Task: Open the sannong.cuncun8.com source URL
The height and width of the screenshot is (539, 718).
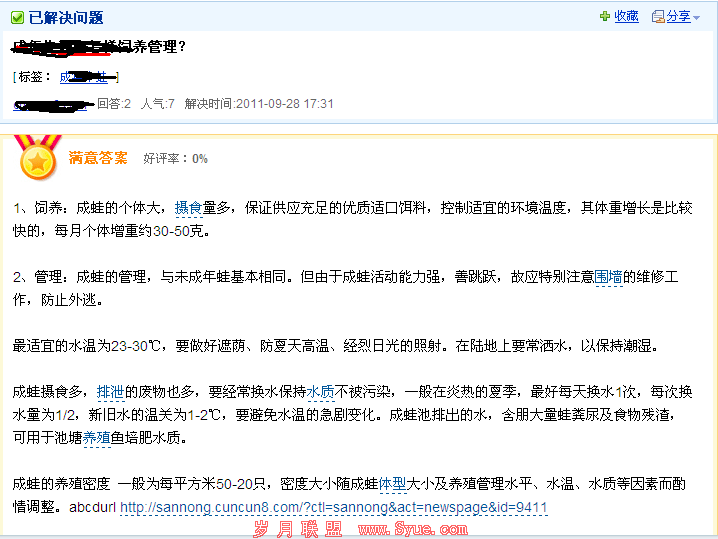Action: (x=334, y=507)
